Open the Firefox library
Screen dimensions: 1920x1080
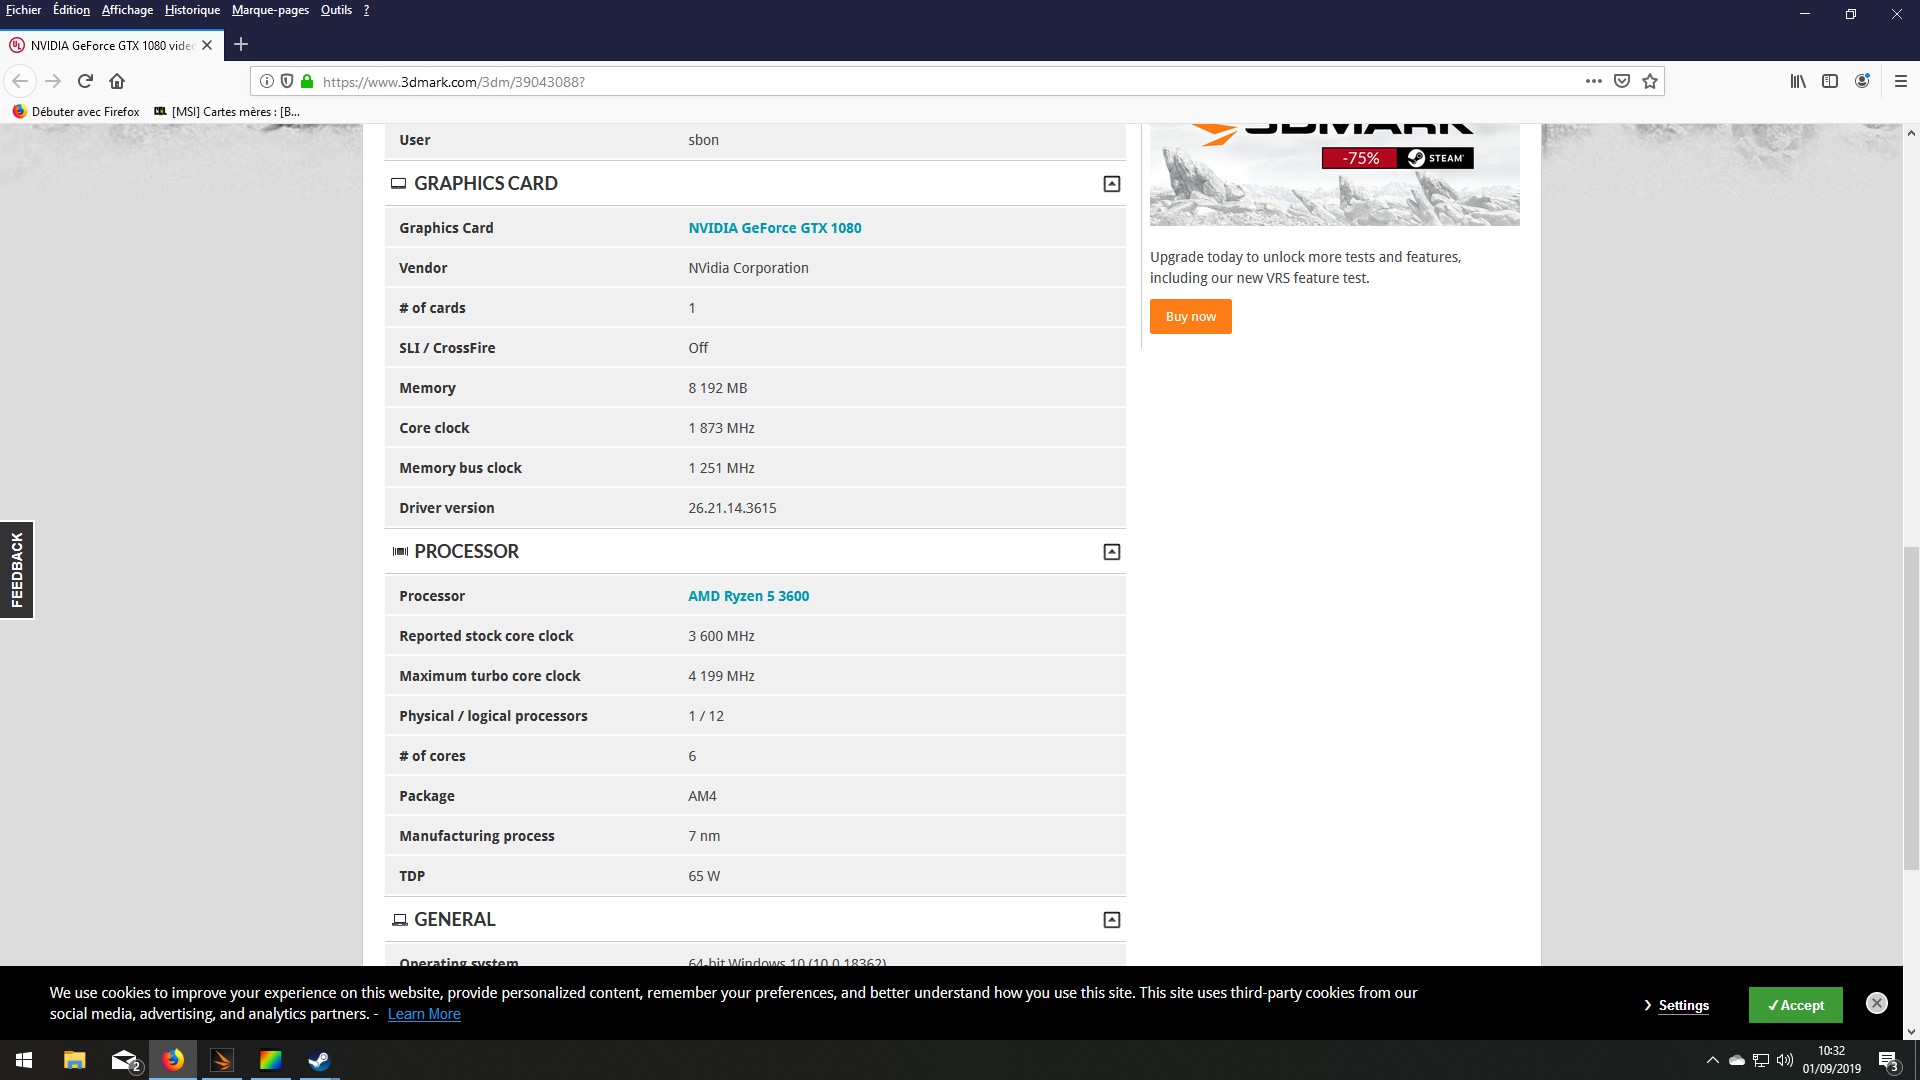tap(1798, 81)
